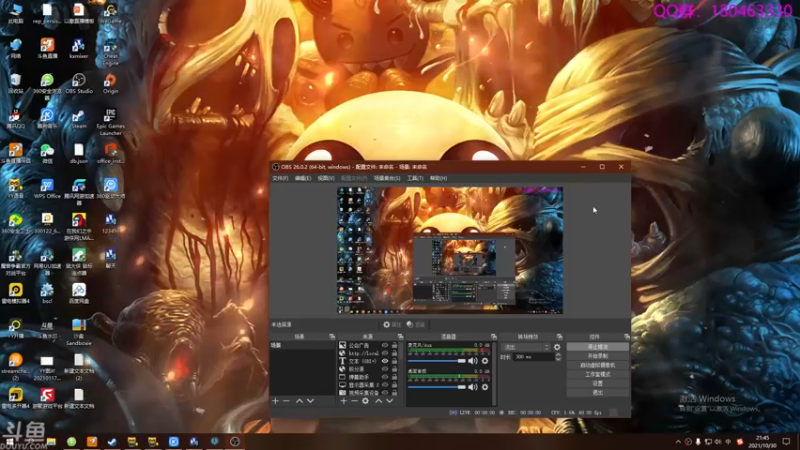Open source properties gear in the Sources toolbar
Image resolution: width=800 pixels, height=450 pixels.
click(x=365, y=401)
